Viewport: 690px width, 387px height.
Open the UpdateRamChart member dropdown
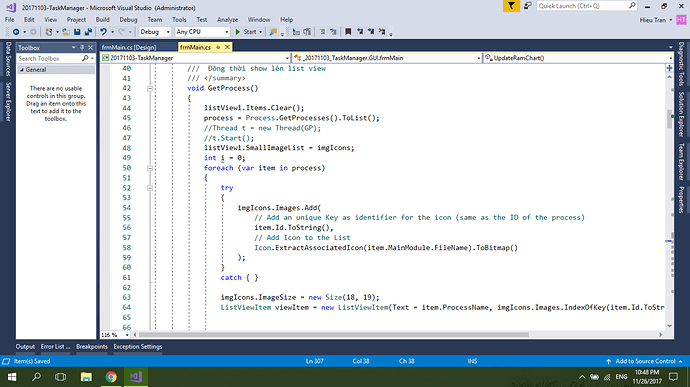(x=578, y=58)
